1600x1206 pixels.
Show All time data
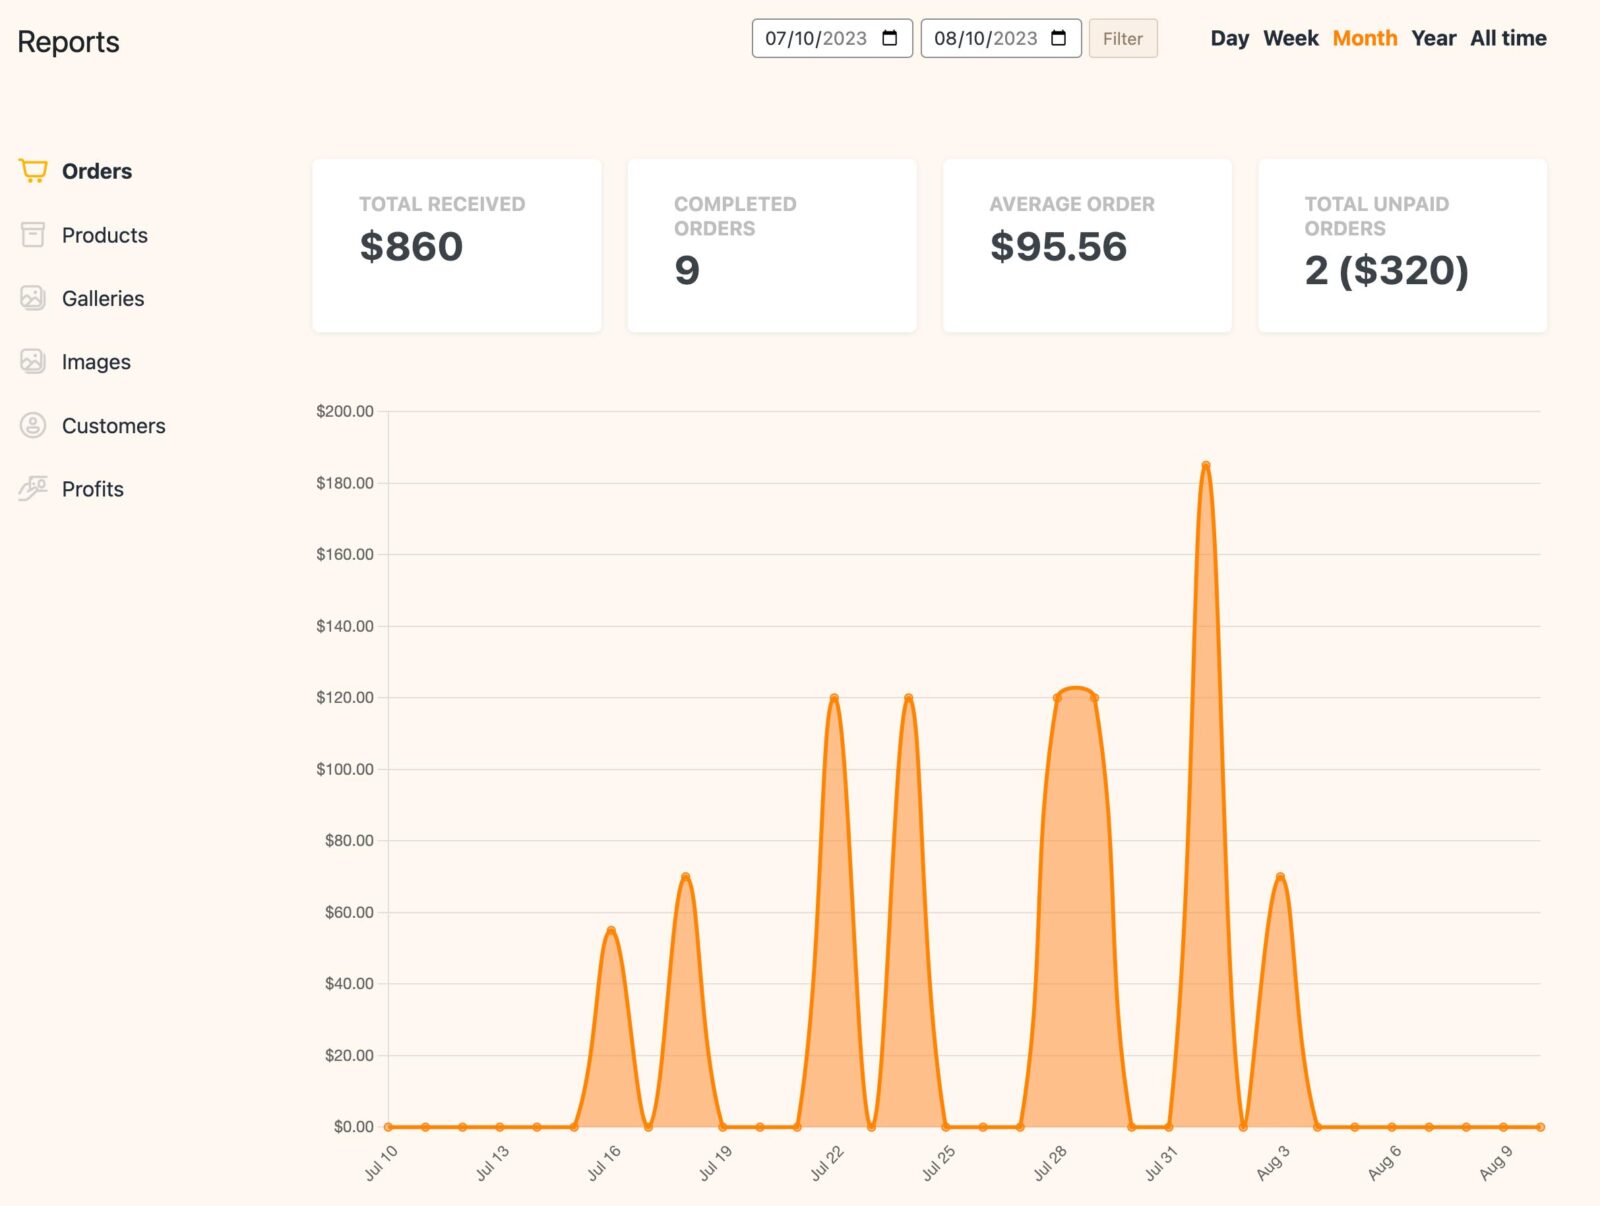[x=1508, y=38]
